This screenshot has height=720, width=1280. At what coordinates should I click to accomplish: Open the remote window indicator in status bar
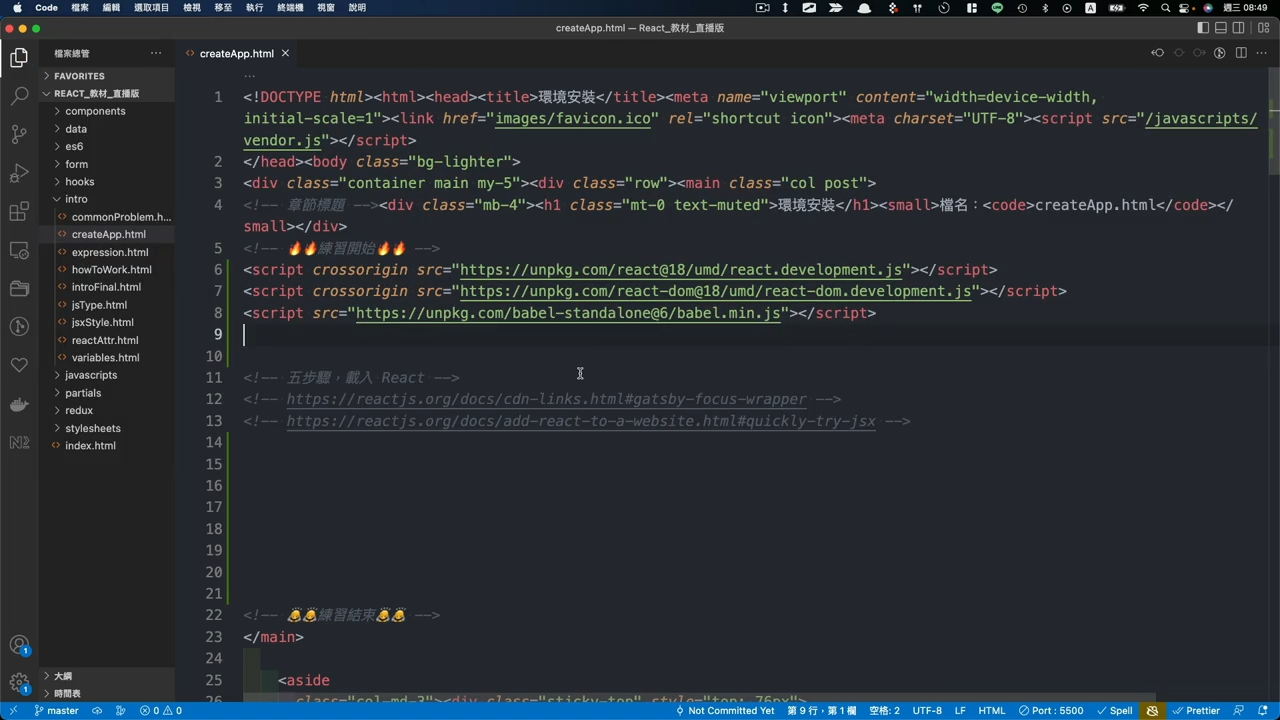point(14,711)
